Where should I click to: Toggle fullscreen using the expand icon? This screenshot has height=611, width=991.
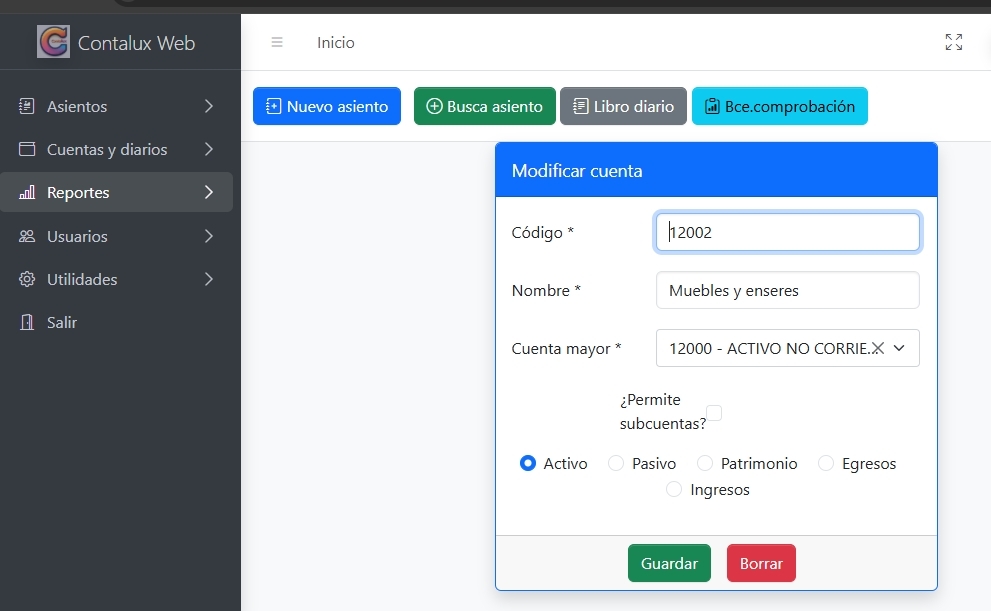(x=953, y=42)
